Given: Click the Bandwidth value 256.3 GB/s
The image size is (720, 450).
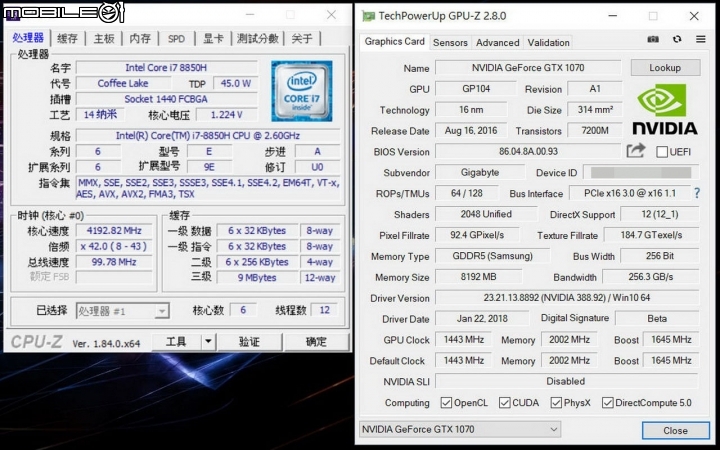Looking at the screenshot, I should [651, 277].
